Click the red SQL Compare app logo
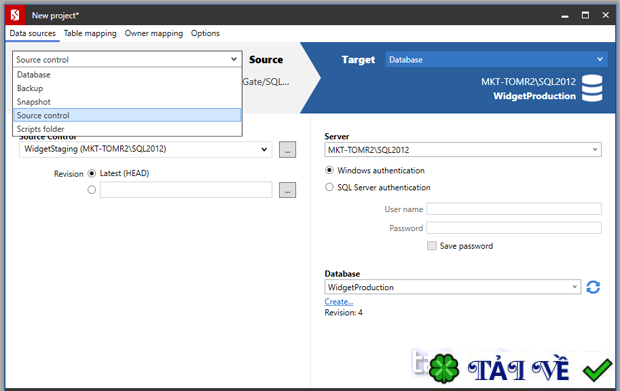The width and height of the screenshot is (620, 391). coord(15,15)
